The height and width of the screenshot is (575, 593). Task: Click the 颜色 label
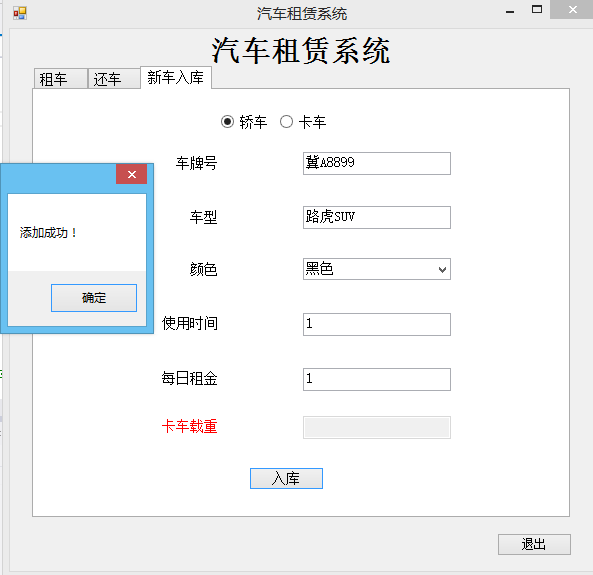tap(203, 269)
